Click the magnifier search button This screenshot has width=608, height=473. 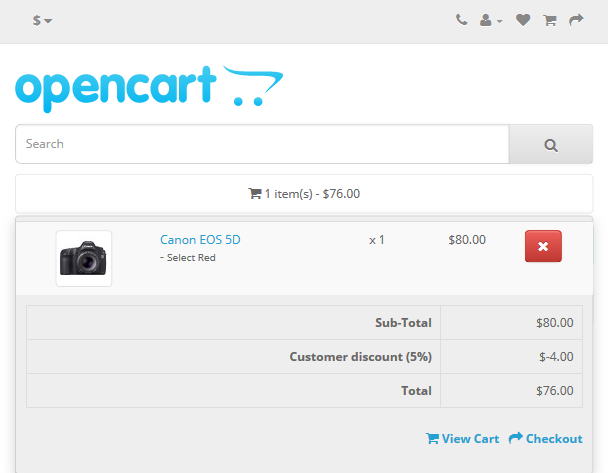551,144
